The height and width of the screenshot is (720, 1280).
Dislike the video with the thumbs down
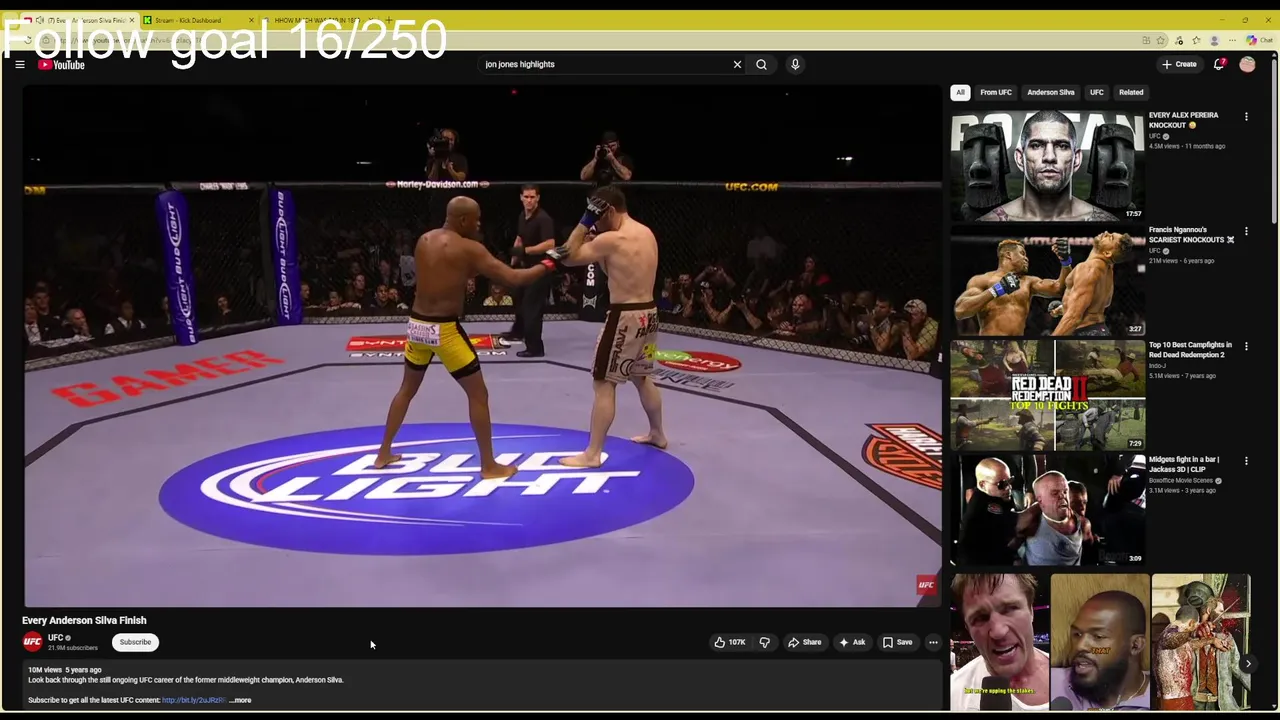[764, 642]
